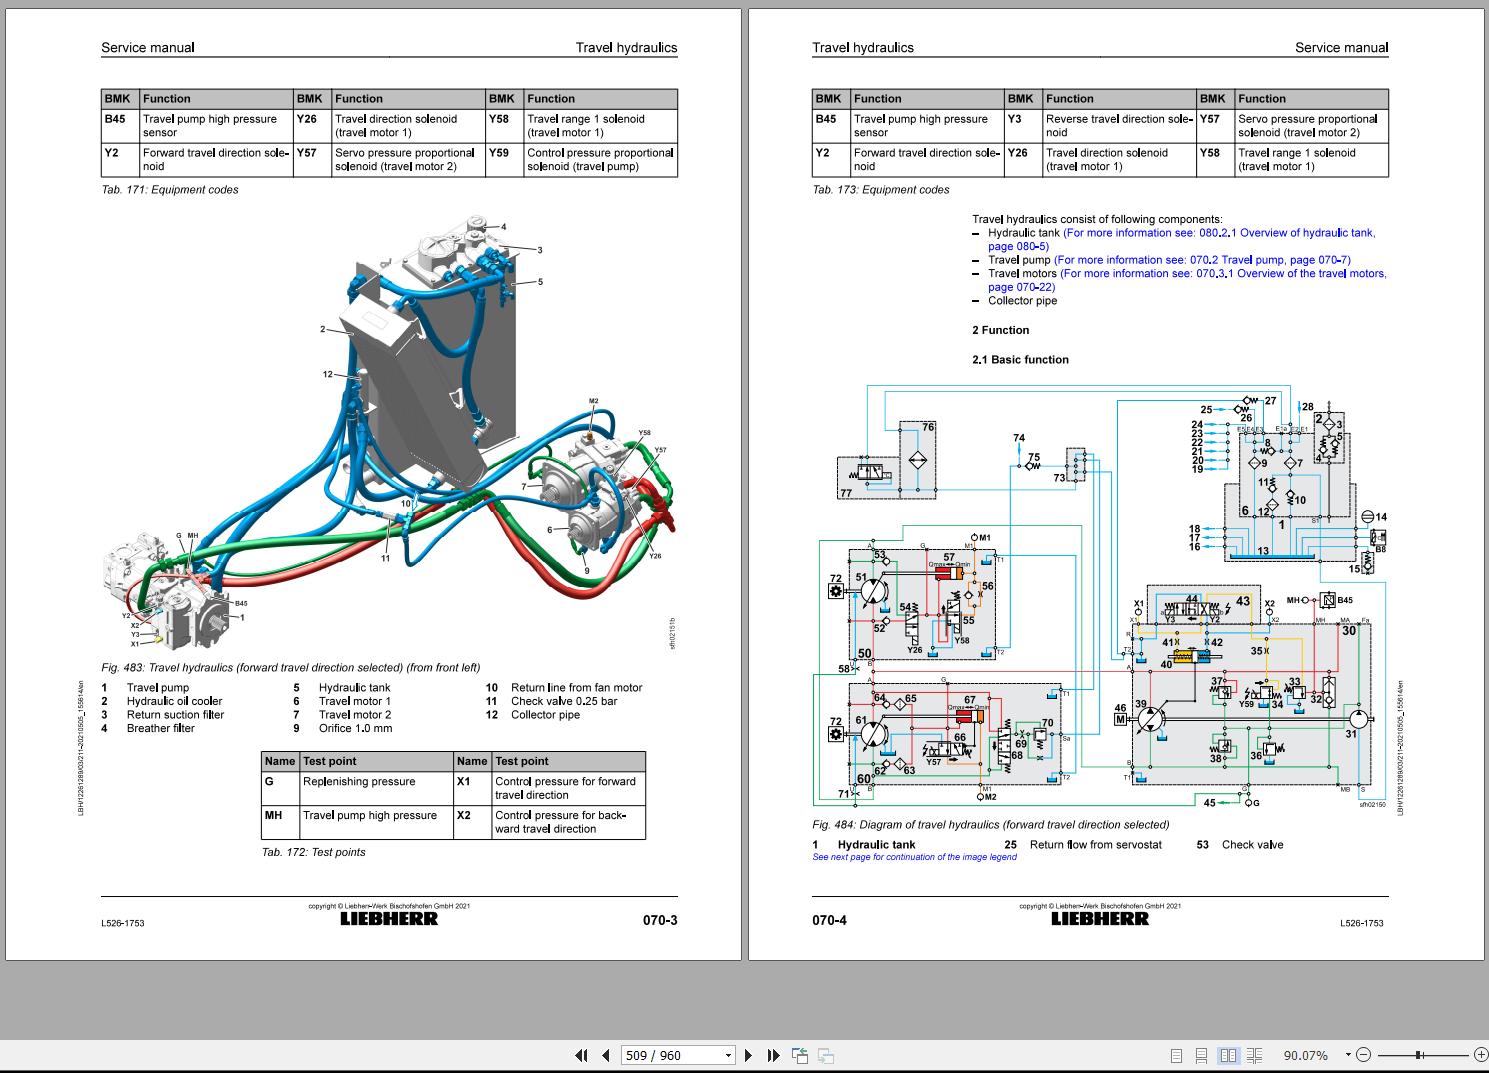Follow the Travel pump page 070-7 link
The image size is (1489, 1073).
1201,260
